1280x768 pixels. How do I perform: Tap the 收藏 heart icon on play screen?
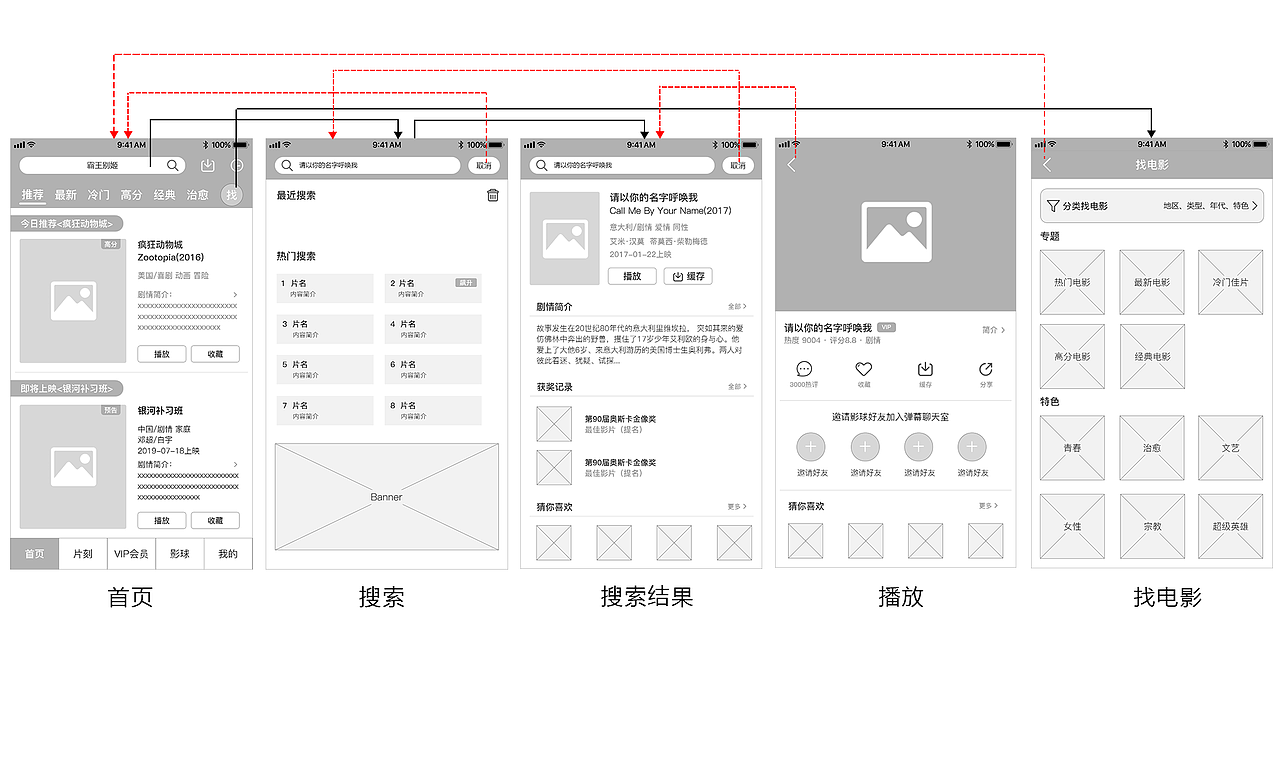pos(864,370)
